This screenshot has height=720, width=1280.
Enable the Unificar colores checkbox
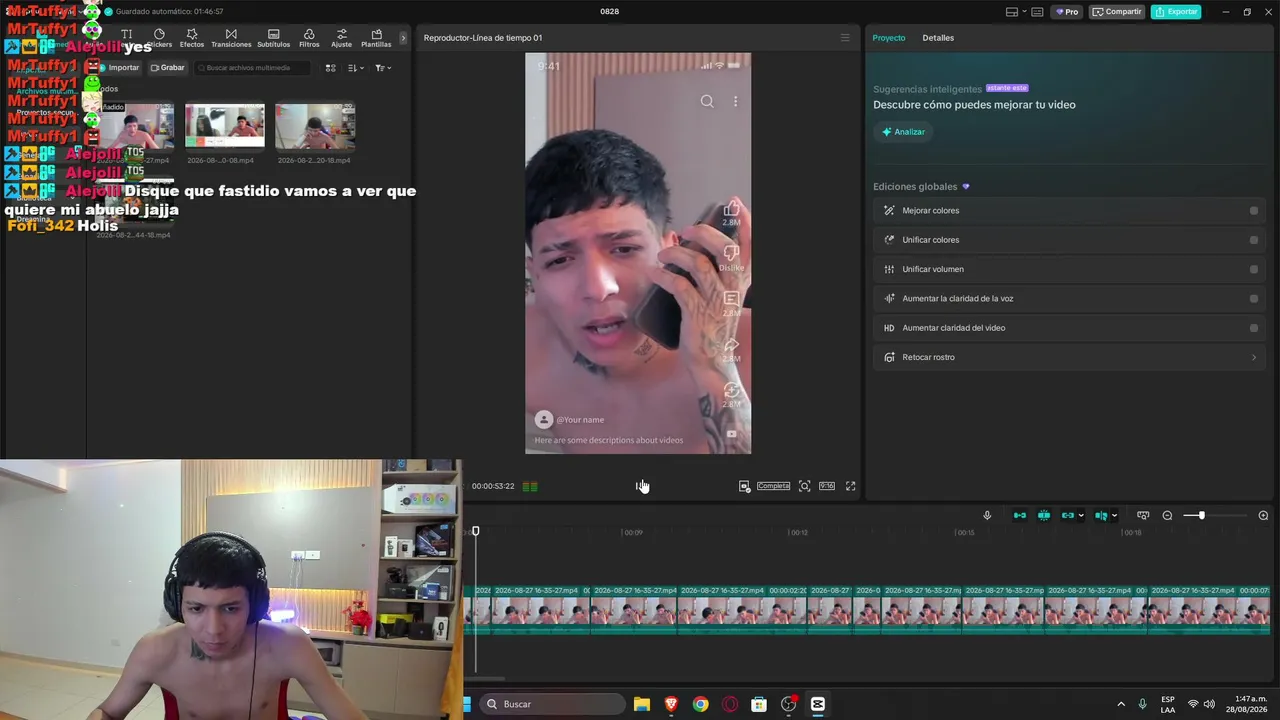click(1254, 240)
